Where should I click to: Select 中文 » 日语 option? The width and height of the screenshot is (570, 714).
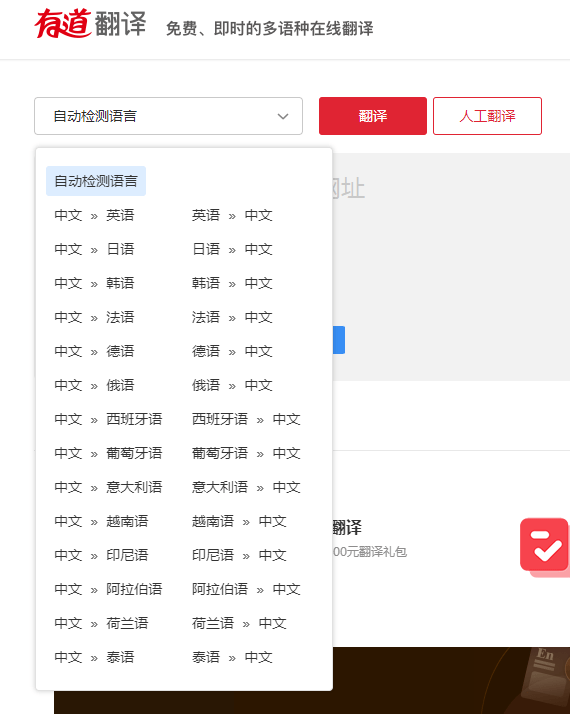point(94,249)
